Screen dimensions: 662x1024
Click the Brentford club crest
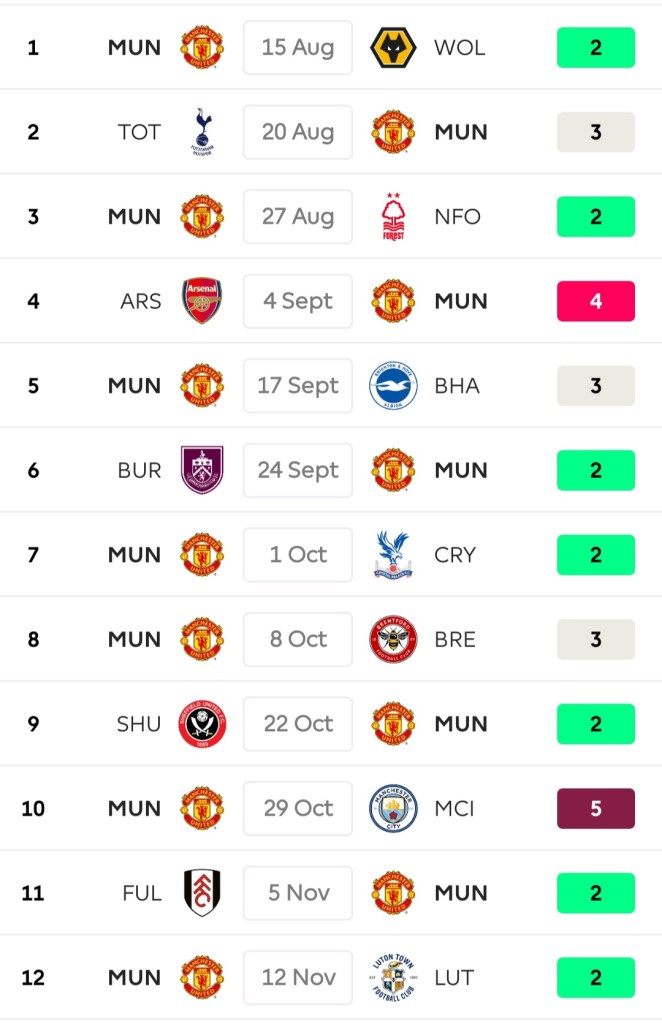tap(393, 639)
